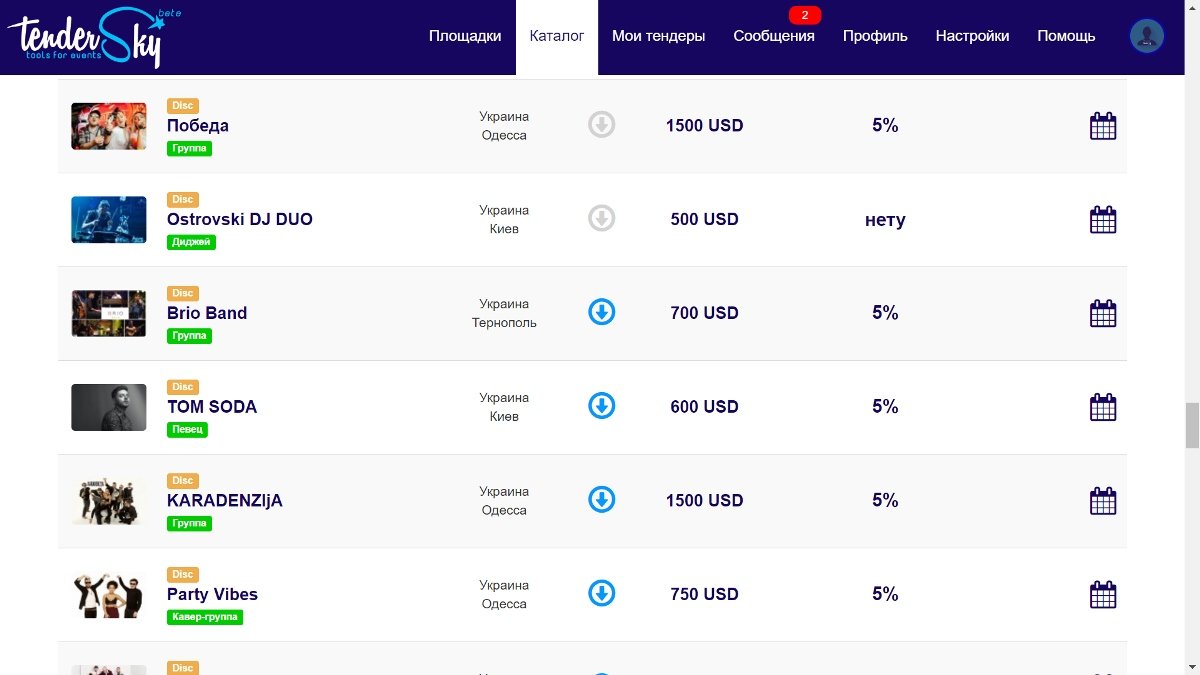Expand details arrow for Brio Band

pos(601,312)
